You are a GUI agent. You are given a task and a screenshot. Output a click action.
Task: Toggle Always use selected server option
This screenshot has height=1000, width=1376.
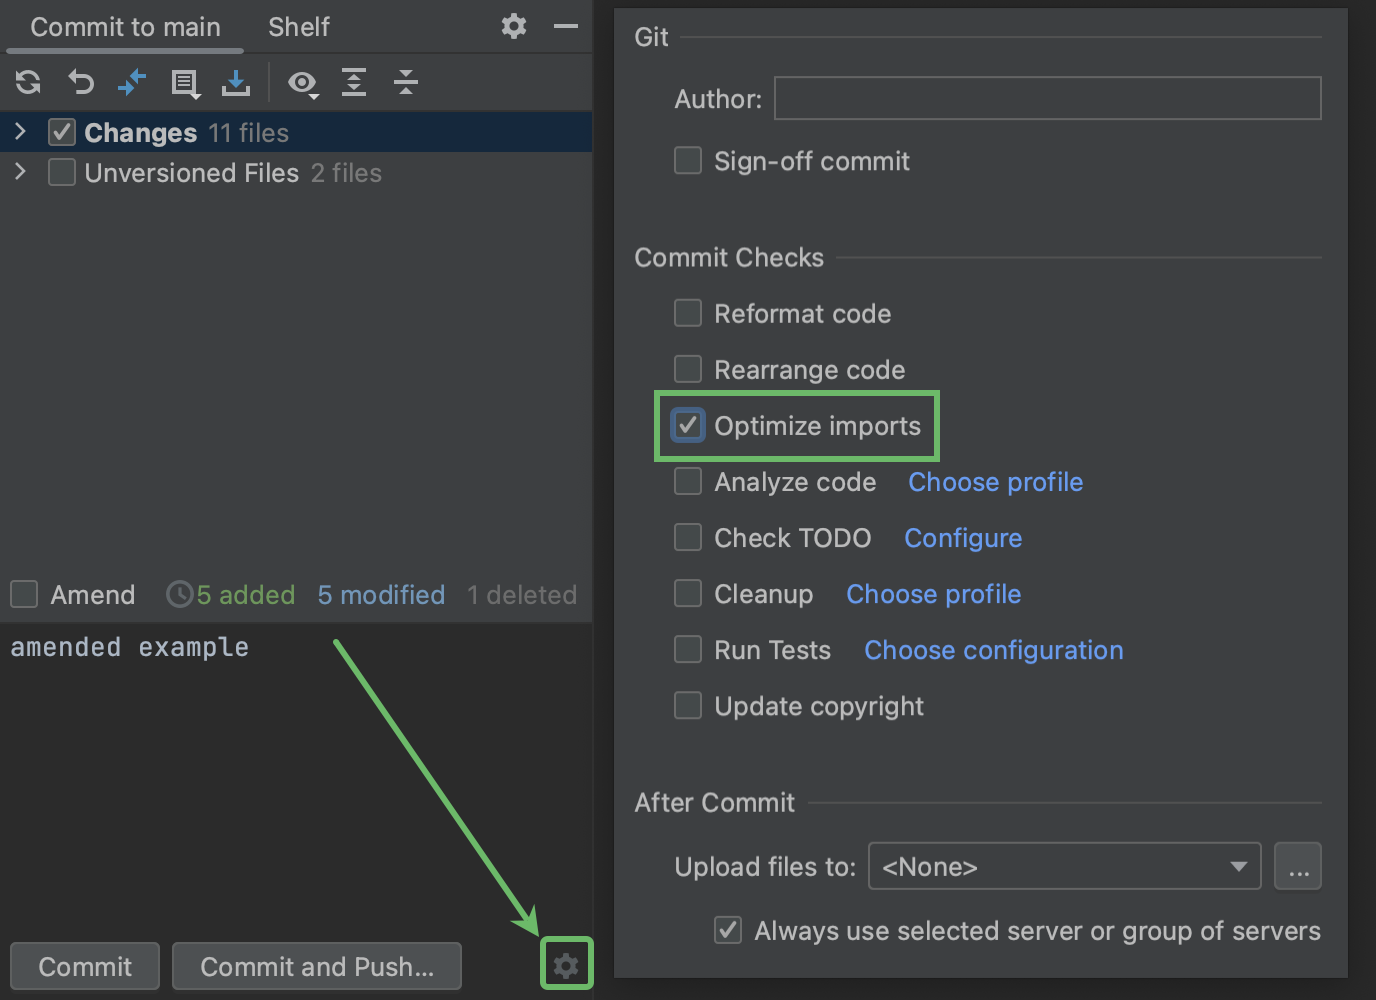[x=727, y=930]
